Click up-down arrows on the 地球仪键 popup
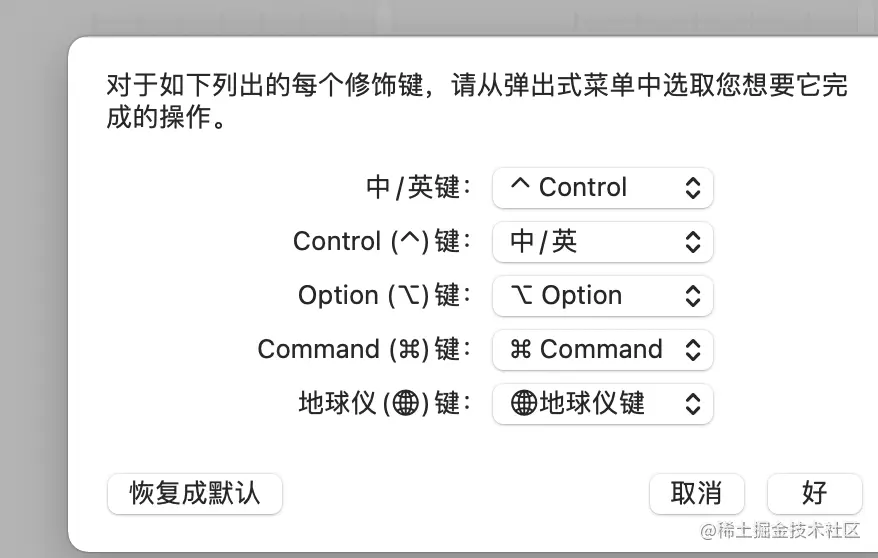Image resolution: width=878 pixels, height=558 pixels. click(x=692, y=403)
